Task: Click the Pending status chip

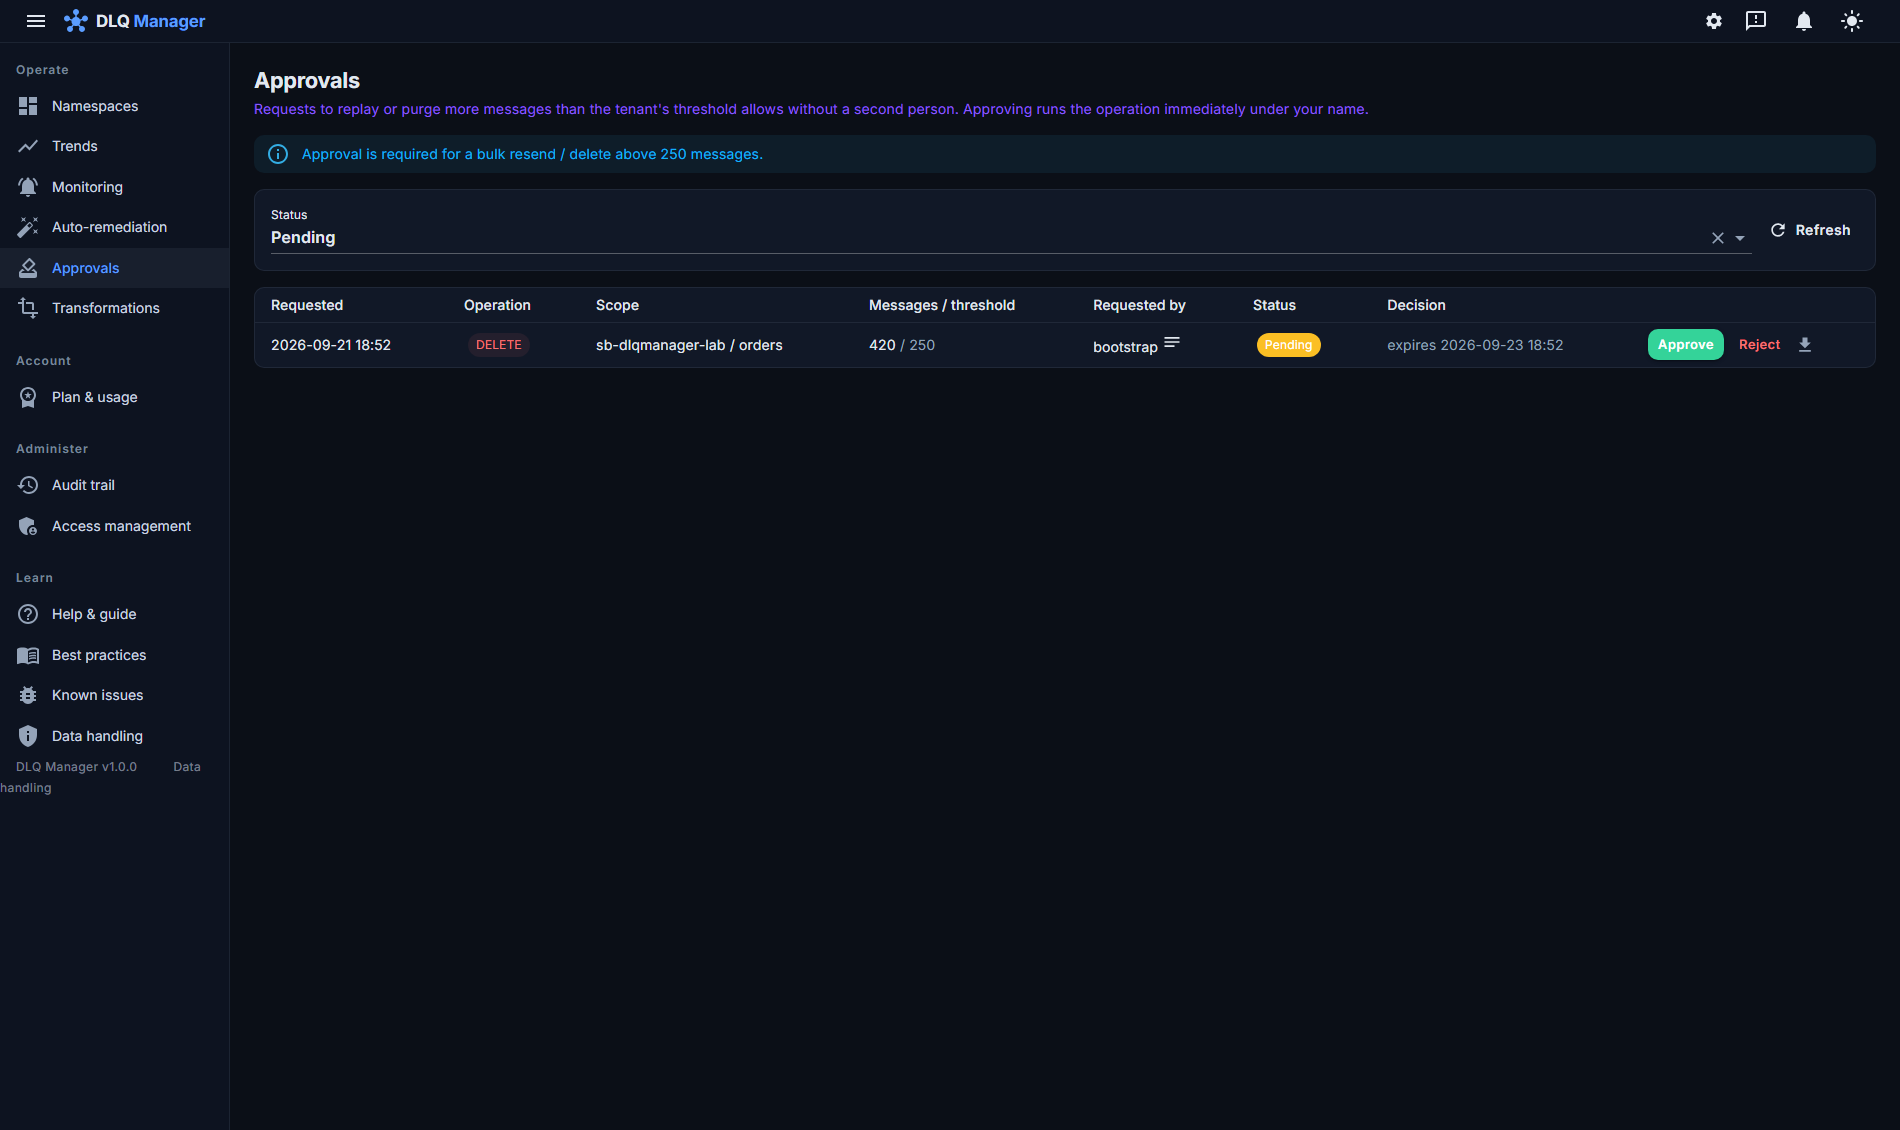Action: tap(1288, 345)
